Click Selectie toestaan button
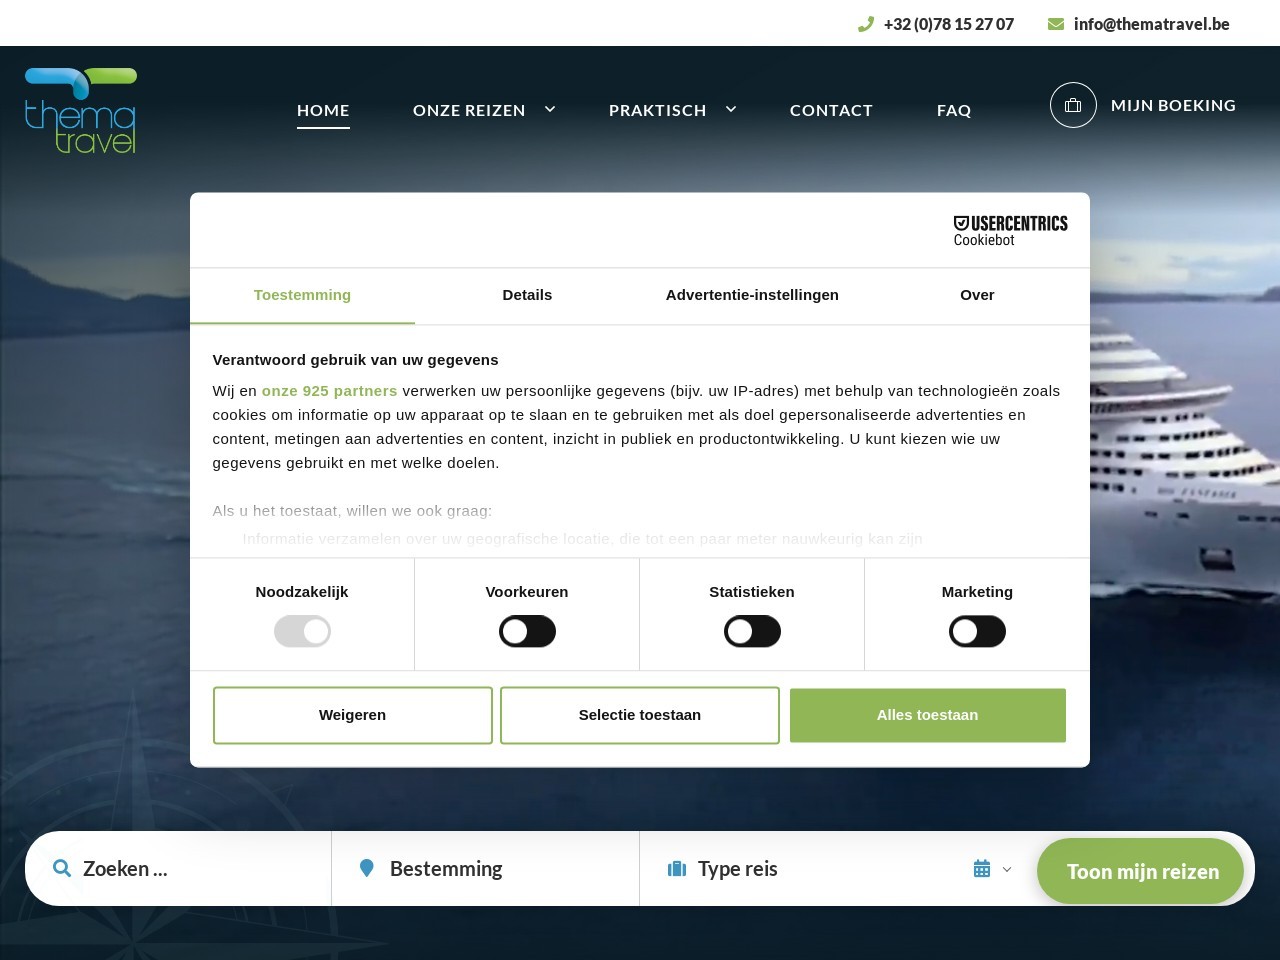The width and height of the screenshot is (1280, 960). pos(640,715)
